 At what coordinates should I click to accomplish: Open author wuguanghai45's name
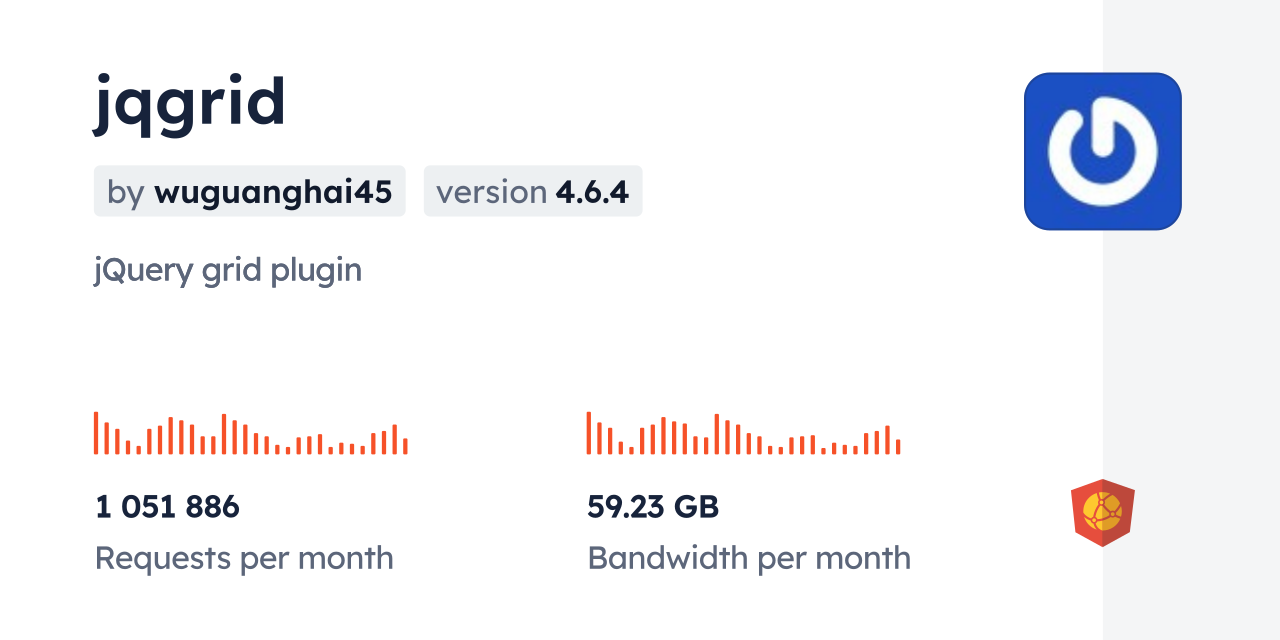pos(272,191)
